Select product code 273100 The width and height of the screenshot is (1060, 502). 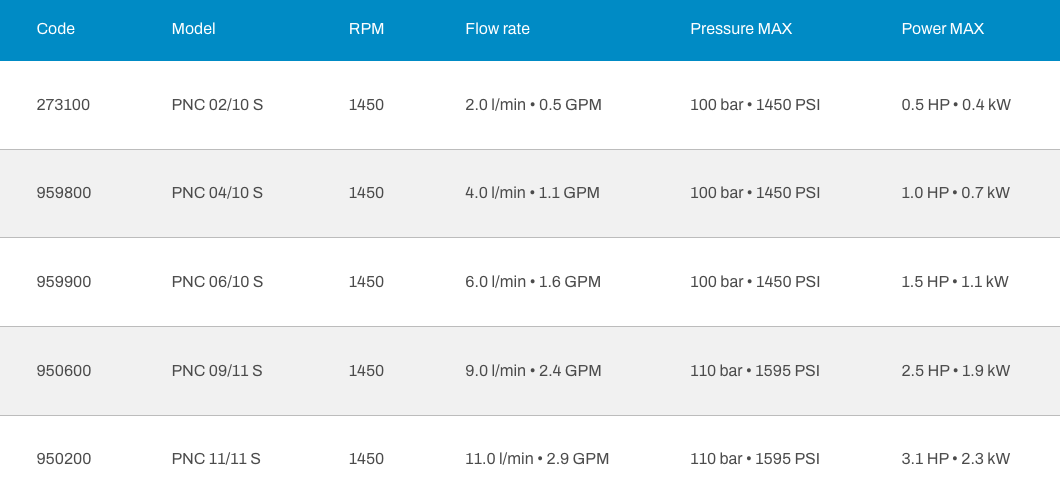63,105
